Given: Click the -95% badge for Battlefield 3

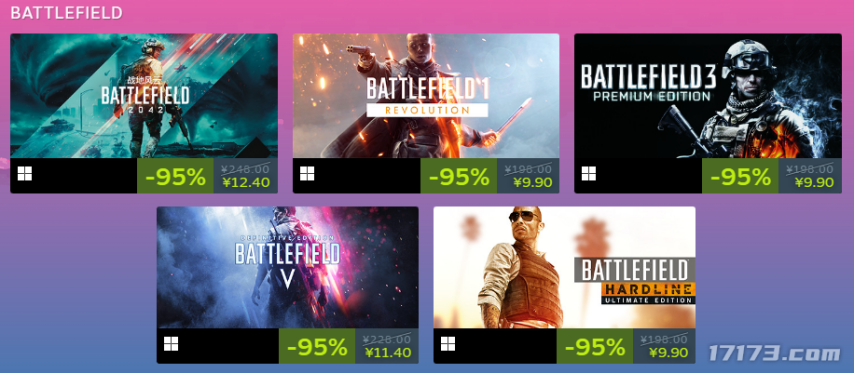Looking at the screenshot, I should (740, 176).
